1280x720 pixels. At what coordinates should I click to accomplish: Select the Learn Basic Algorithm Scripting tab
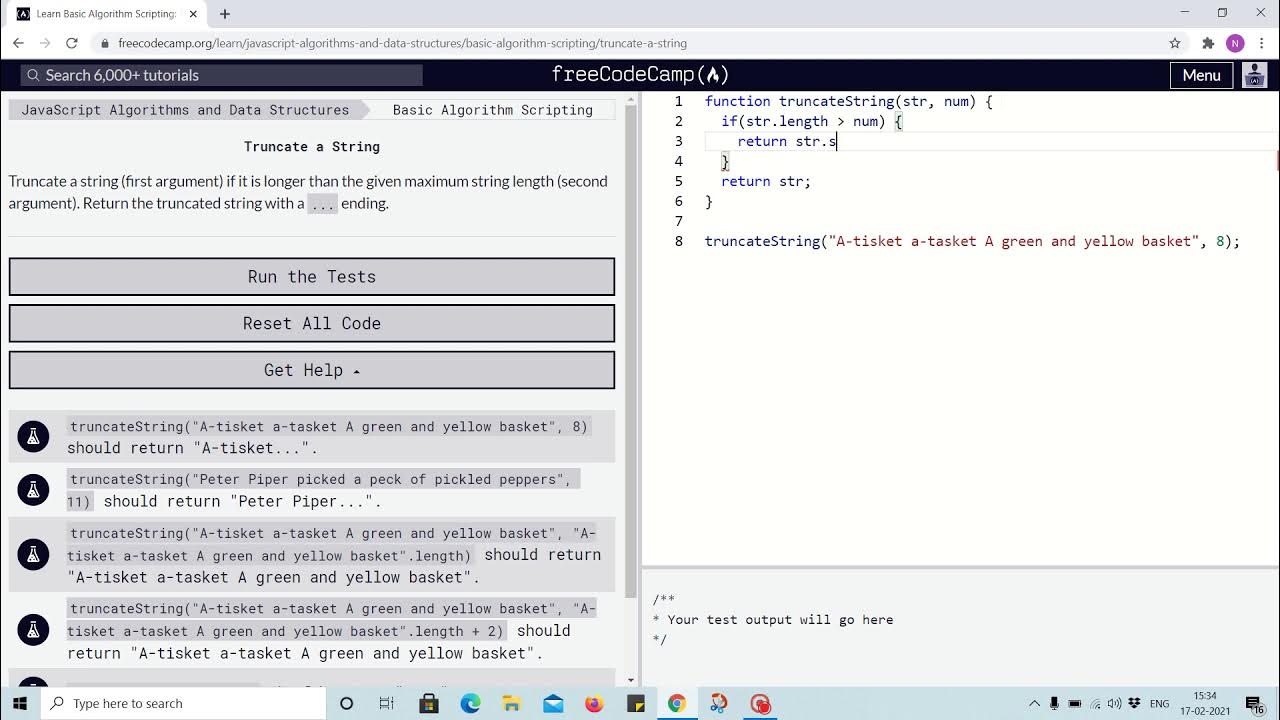pyautogui.click(x=105, y=14)
